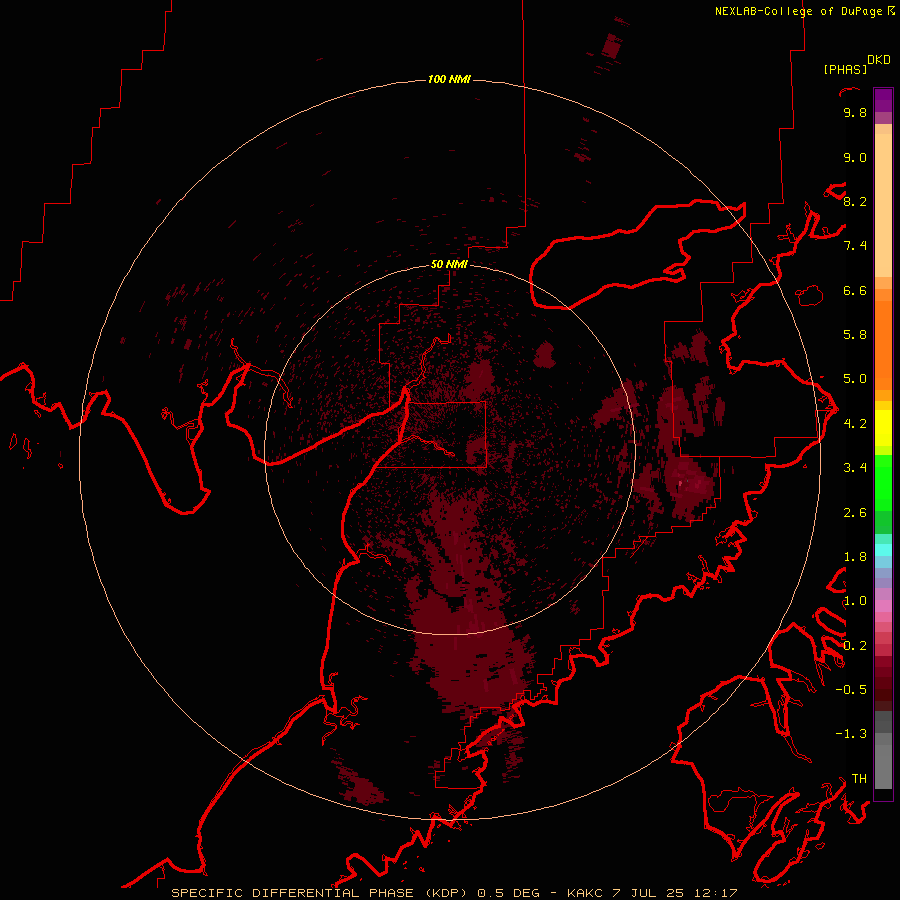Click the 3.4 value on the legend
The image size is (900, 900).
point(855,468)
